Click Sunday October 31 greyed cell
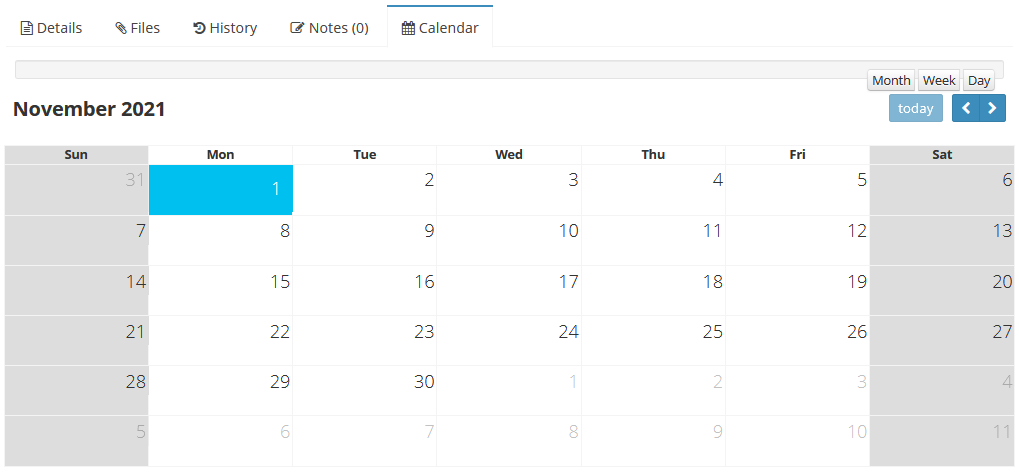Viewport: 1019px width, 475px height. point(76,190)
